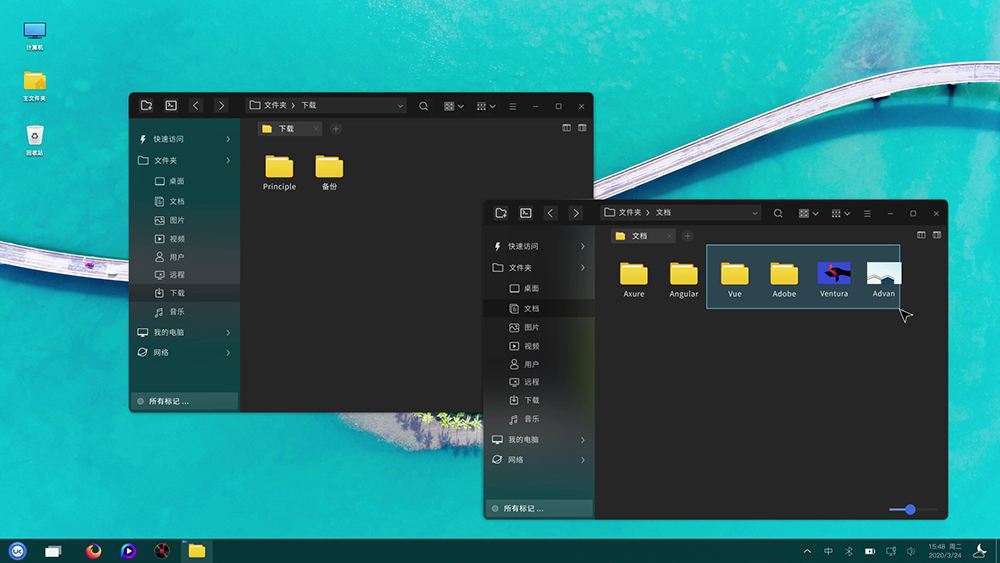Launch Firefox from the taskbar

click(x=94, y=550)
